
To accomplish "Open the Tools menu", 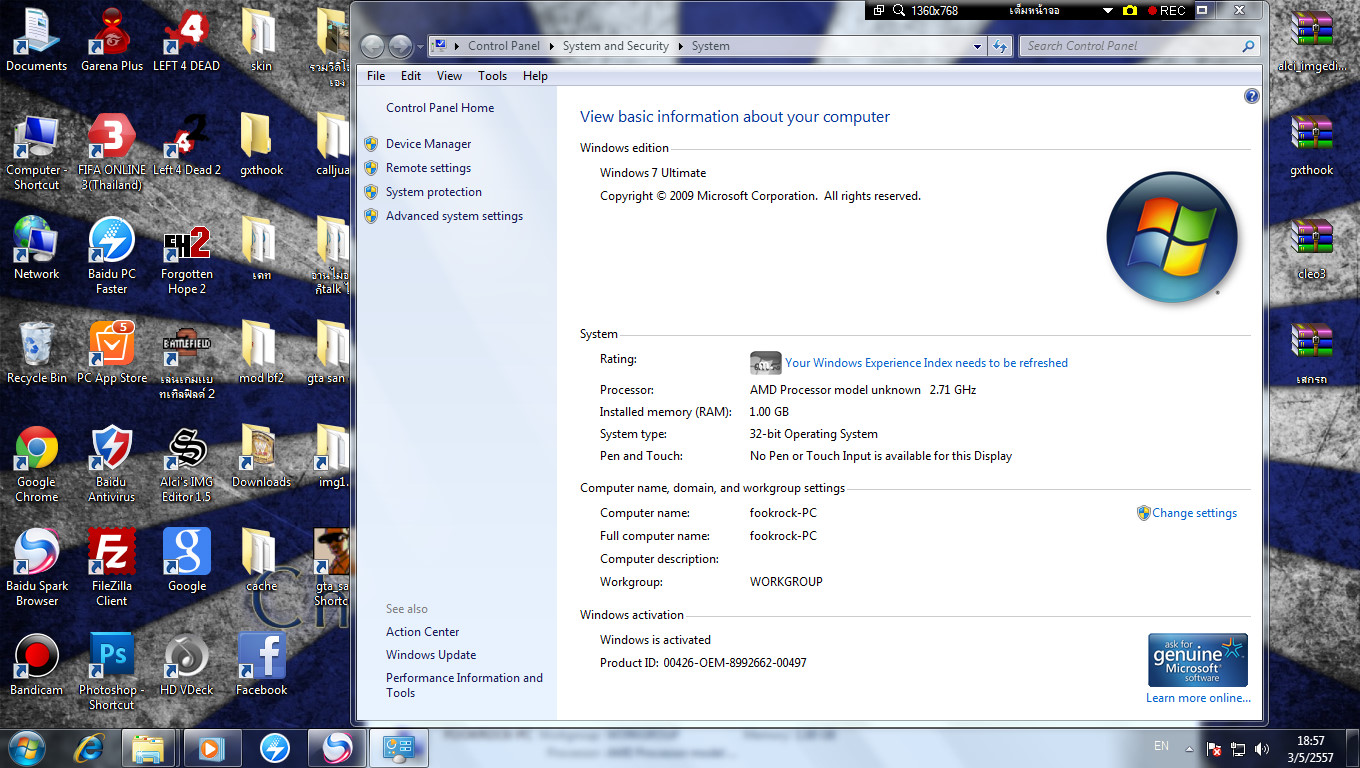I will coord(492,76).
